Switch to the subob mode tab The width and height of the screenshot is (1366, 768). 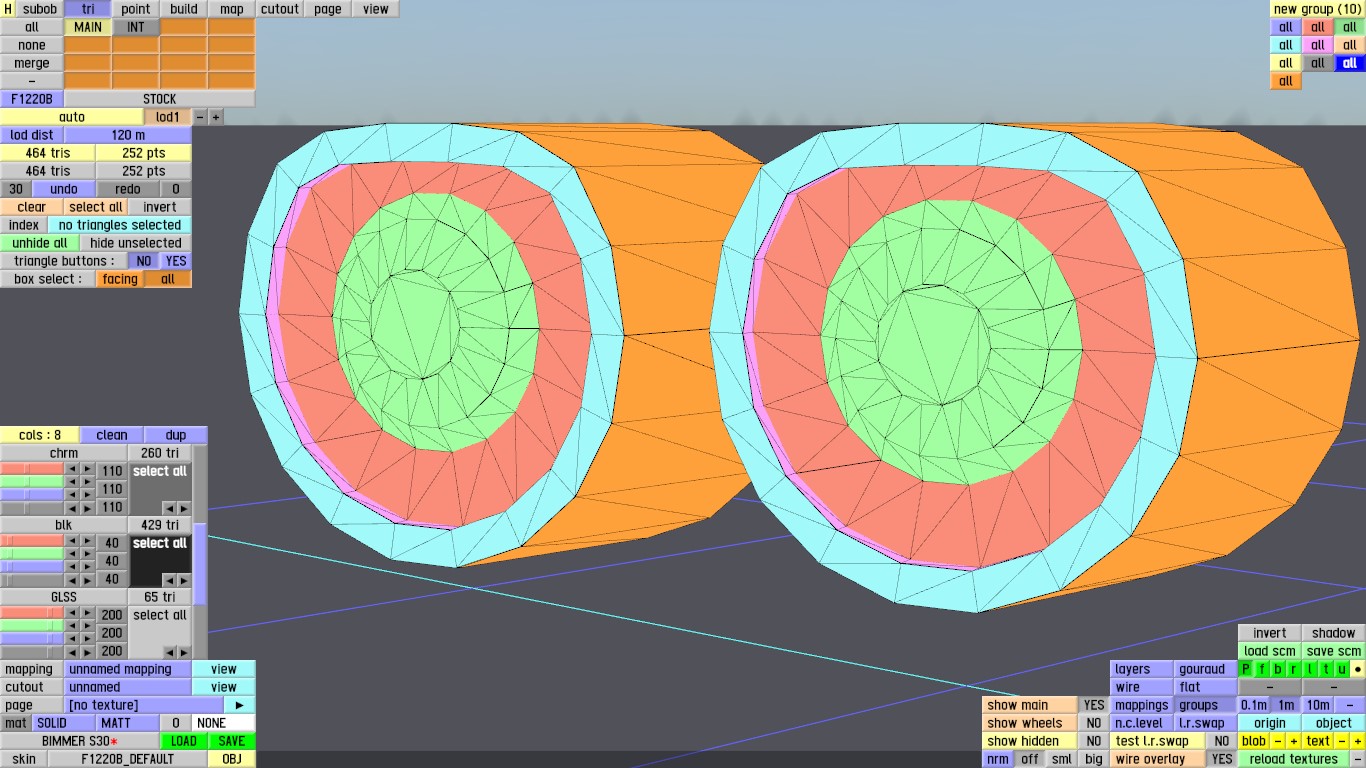click(x=40, y=9)
